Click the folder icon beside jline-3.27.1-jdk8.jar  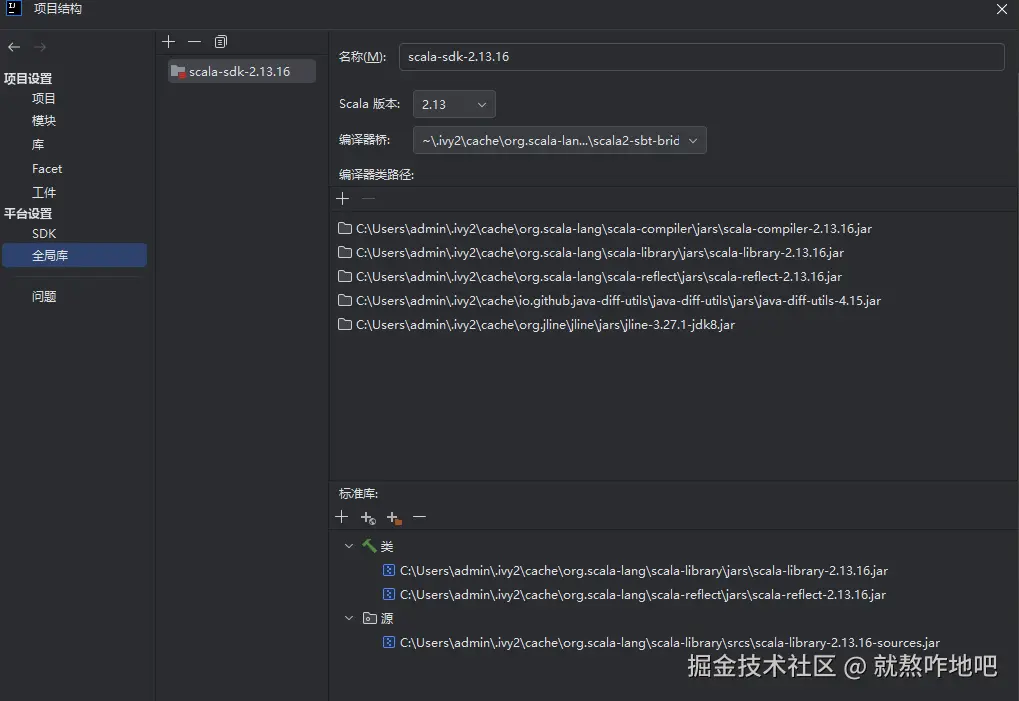click(344, 324)
